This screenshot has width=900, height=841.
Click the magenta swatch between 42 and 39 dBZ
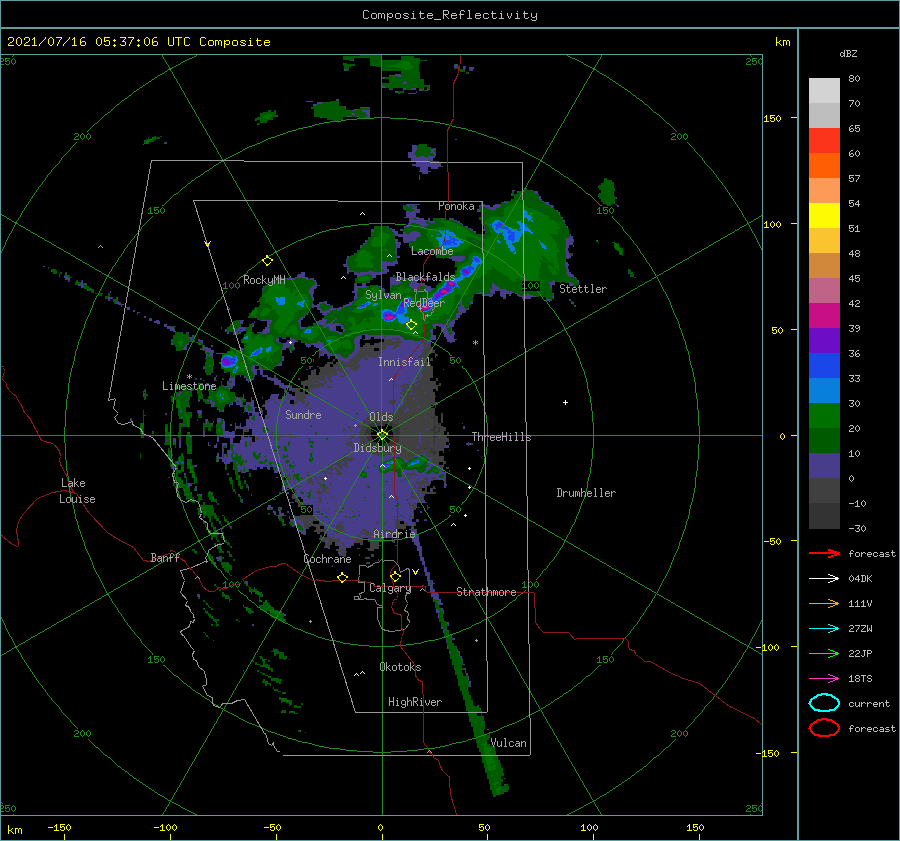(824, 316)
